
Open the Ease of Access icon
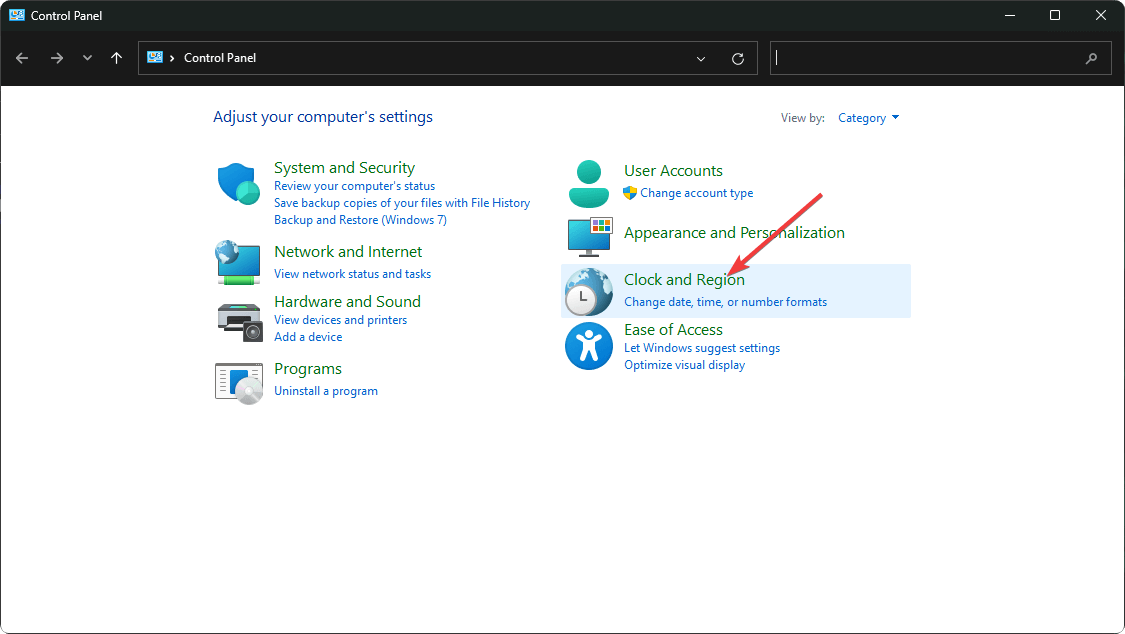pyautogui.click(x=588, y=347)
